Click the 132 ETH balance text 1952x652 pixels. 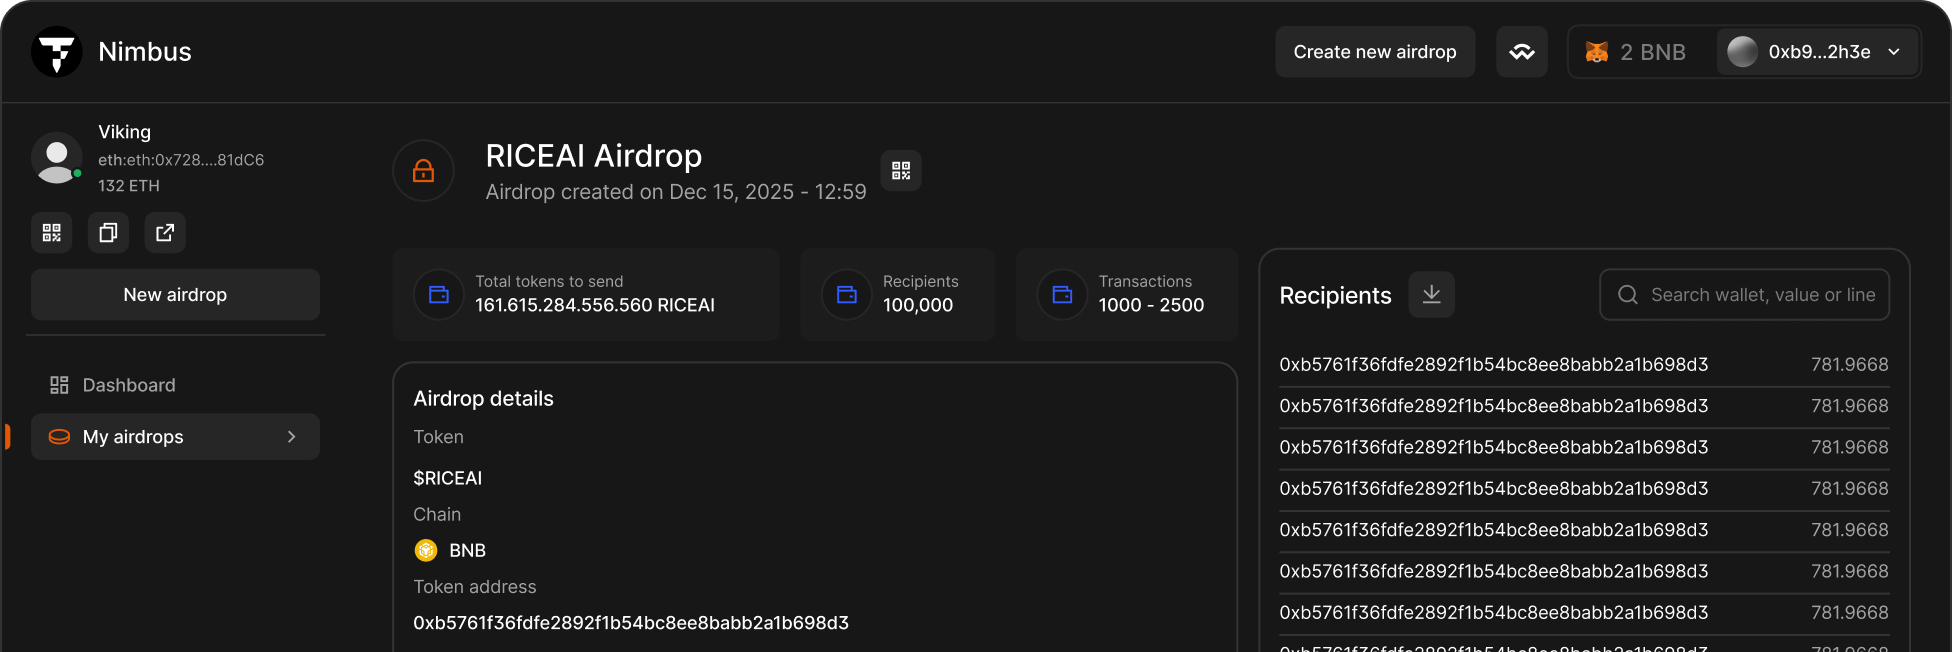[x=129, y=186]
